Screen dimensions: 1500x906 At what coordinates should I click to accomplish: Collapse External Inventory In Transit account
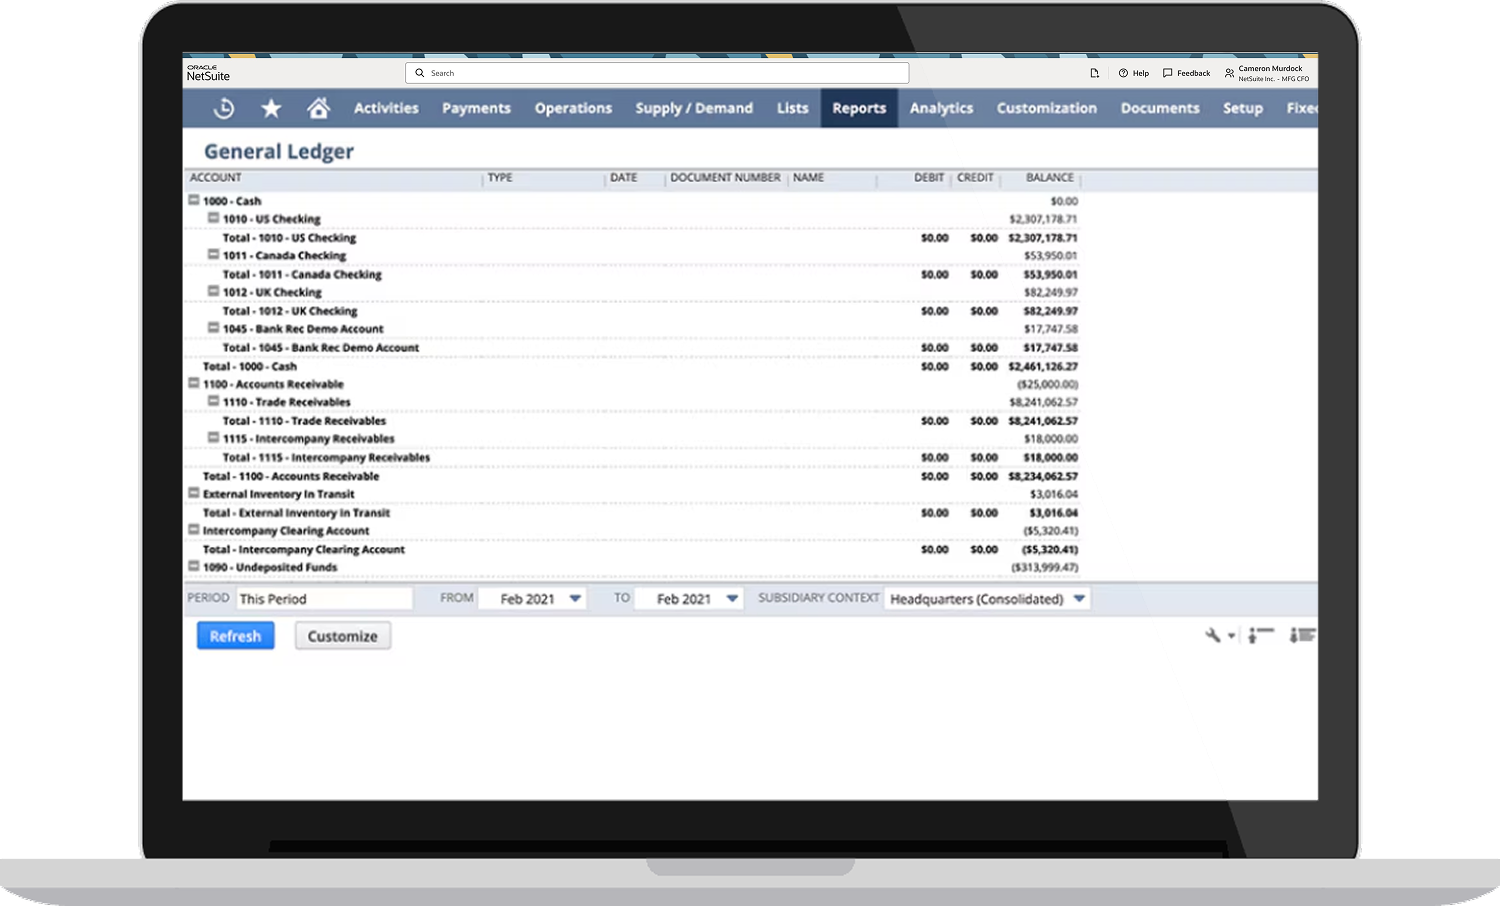[194, 493]
